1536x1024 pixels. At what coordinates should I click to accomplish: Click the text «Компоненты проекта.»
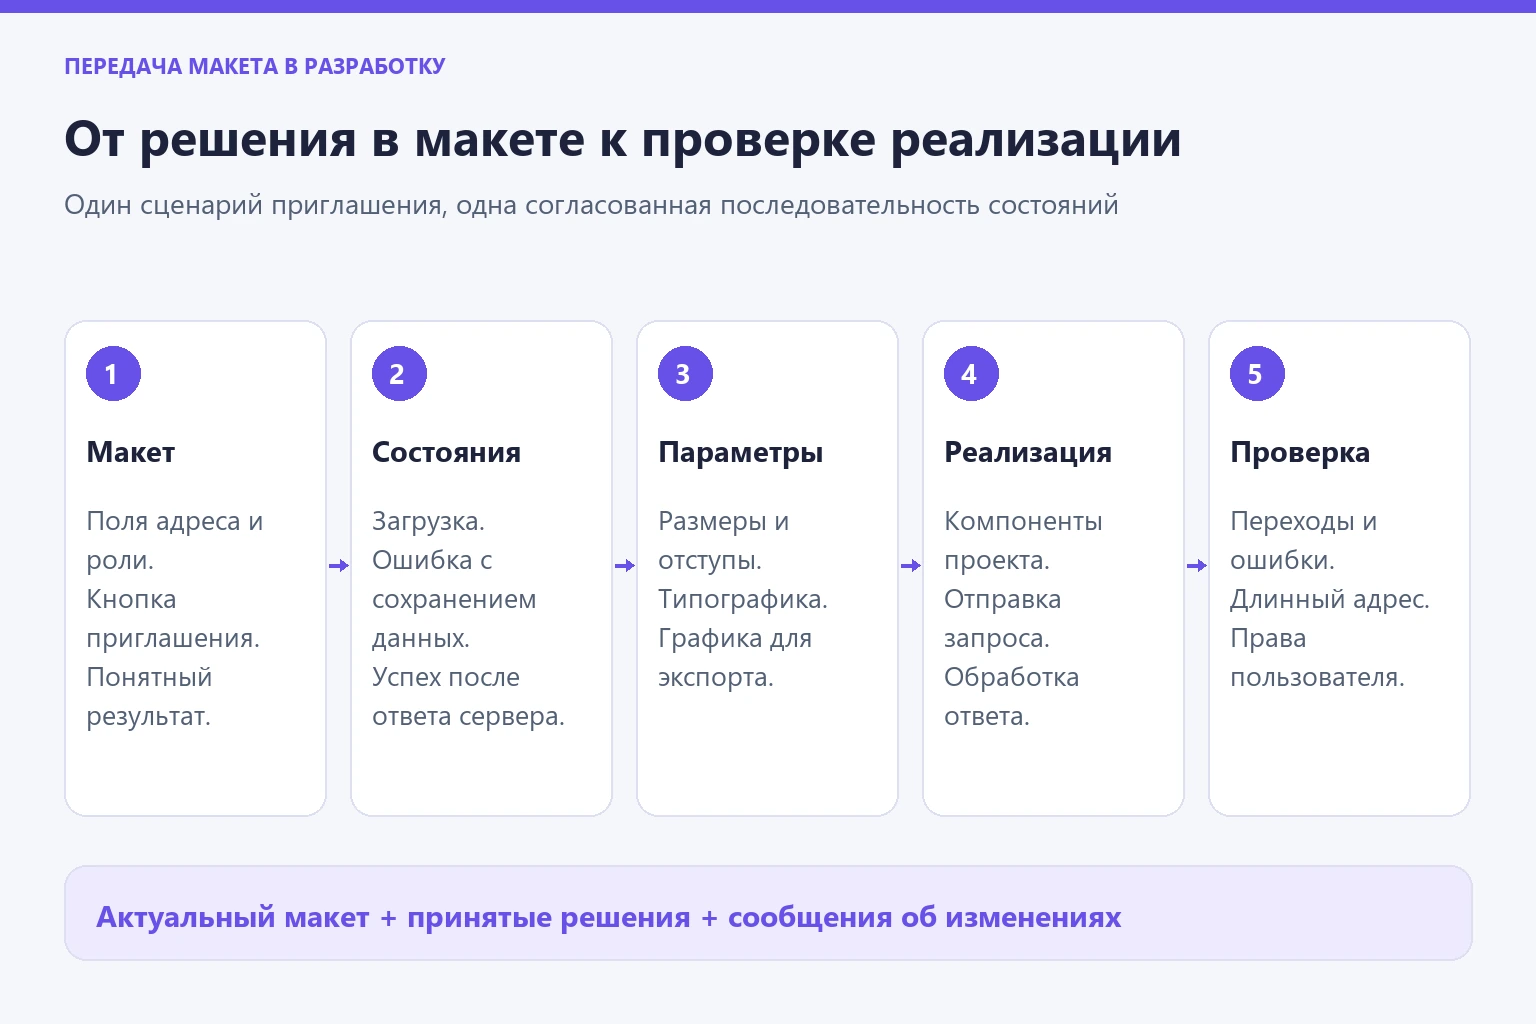[x=1023, y=541]
